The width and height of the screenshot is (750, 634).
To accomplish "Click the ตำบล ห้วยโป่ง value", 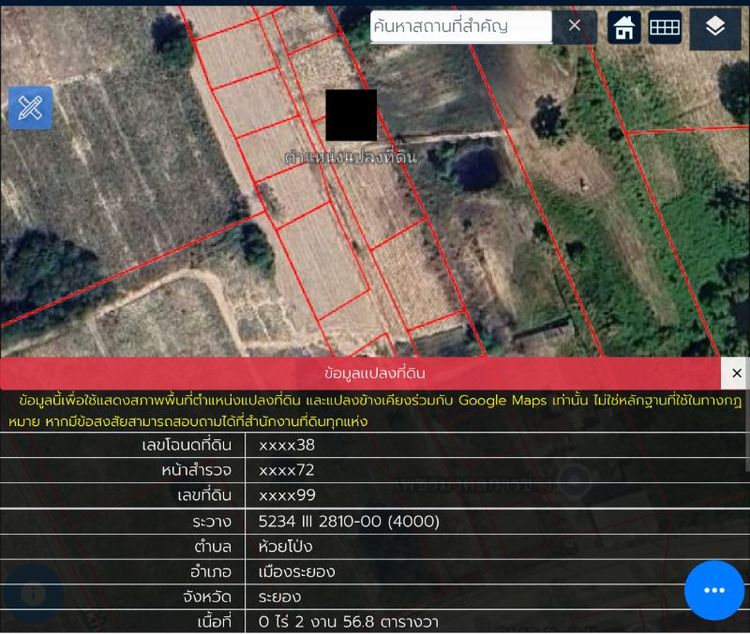I will tap(285, 546).
